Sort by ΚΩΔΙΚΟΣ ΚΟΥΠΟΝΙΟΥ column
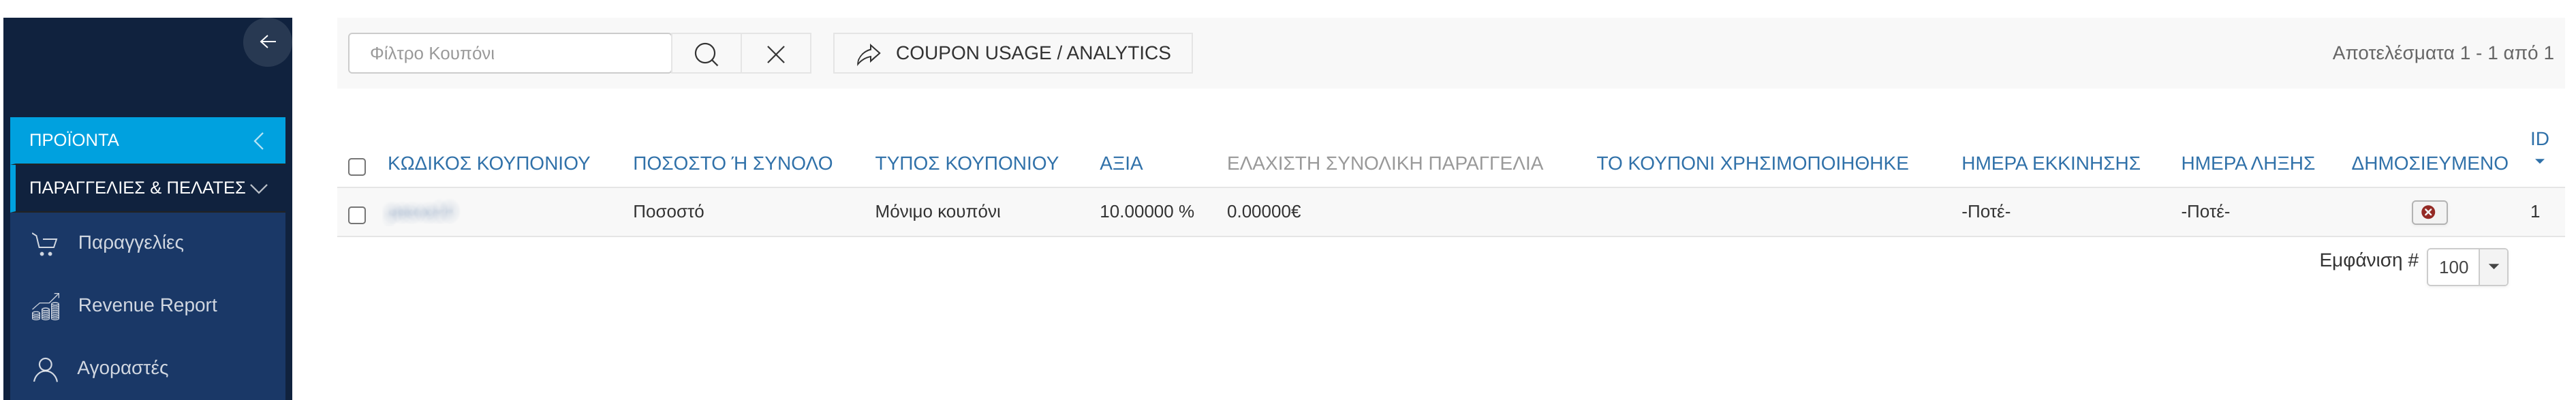Screen dimensions: 2576x400 (488, 163)
